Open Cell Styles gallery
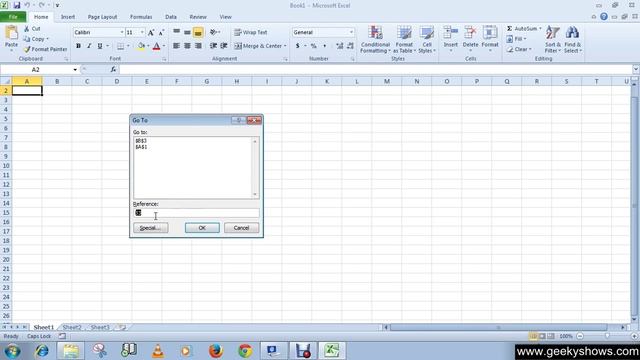Viewport: 640px width, 360px height. pyautogui.click(x=427, y=39)
